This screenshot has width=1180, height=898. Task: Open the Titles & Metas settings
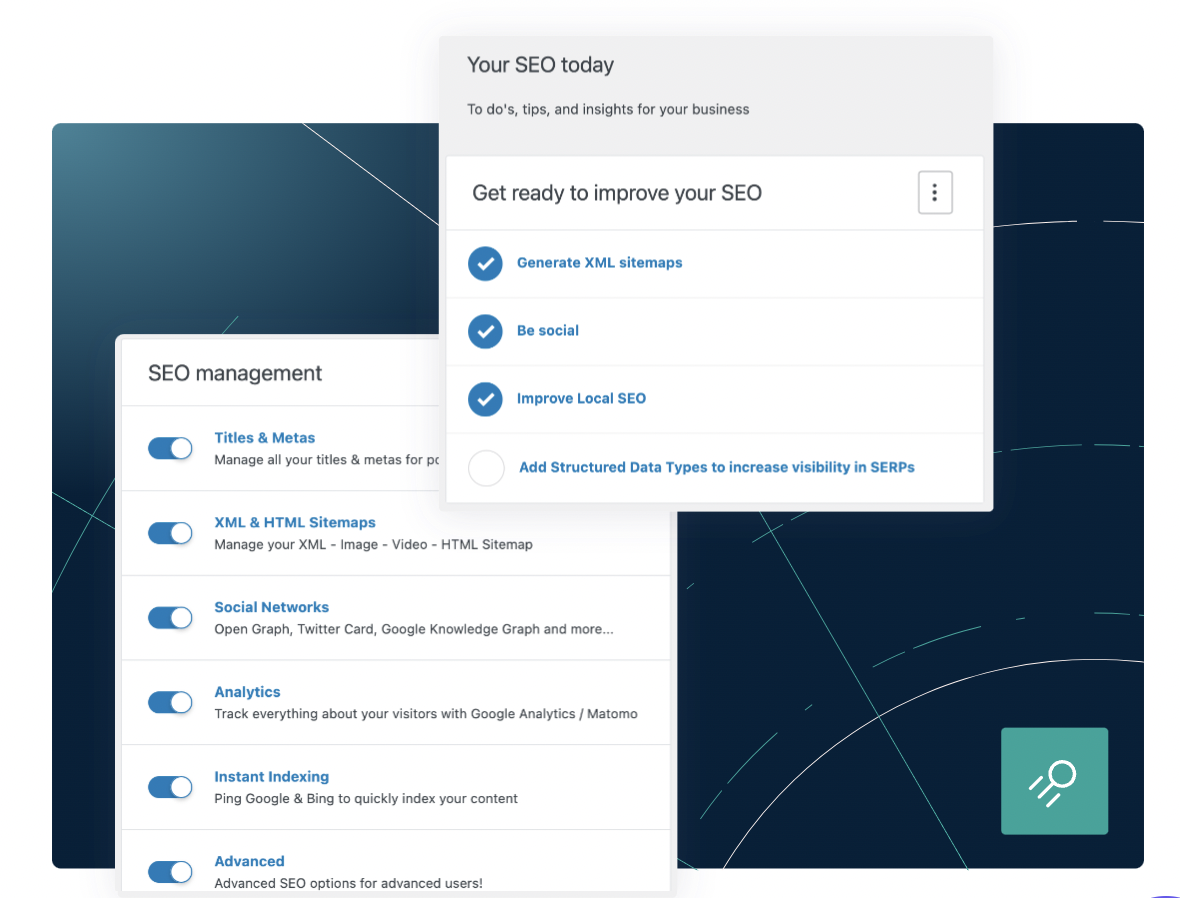pyautogui.click(x=264, y=437)
